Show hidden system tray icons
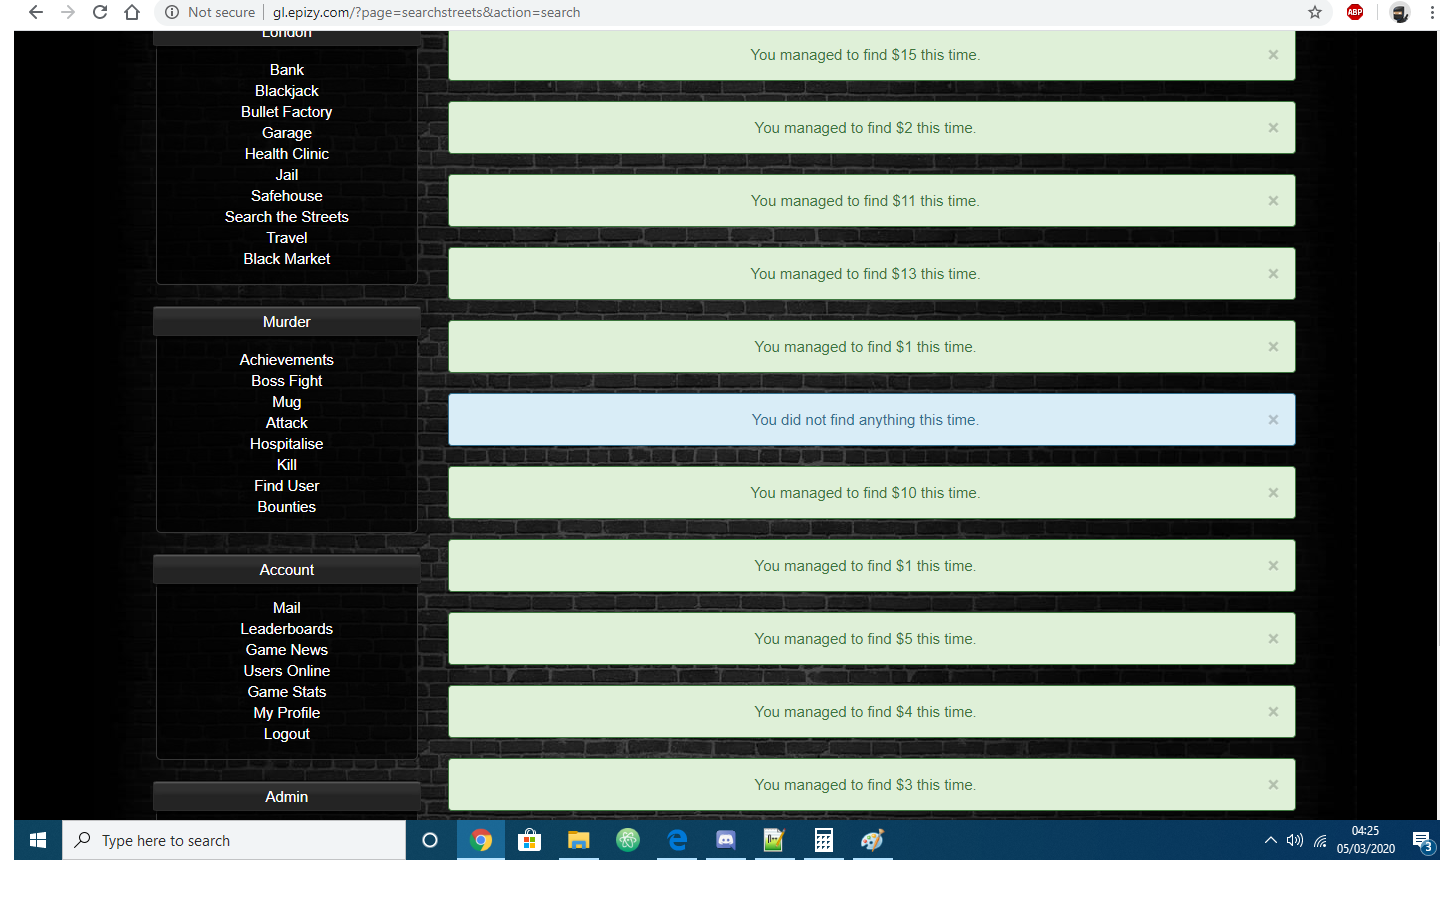The image size is (1440, 900). point(1270,840)
